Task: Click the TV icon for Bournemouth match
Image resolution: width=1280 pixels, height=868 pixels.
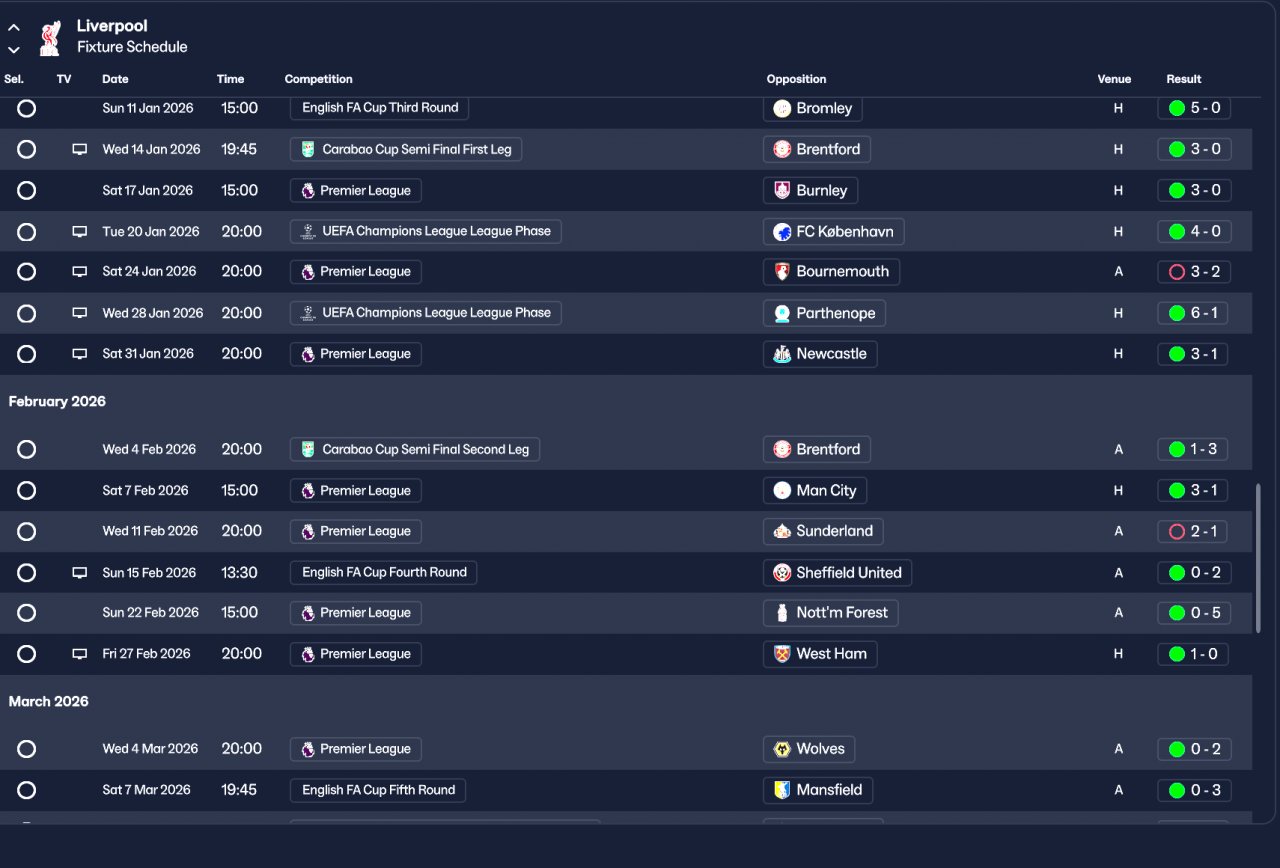Action: coord(80,272)
